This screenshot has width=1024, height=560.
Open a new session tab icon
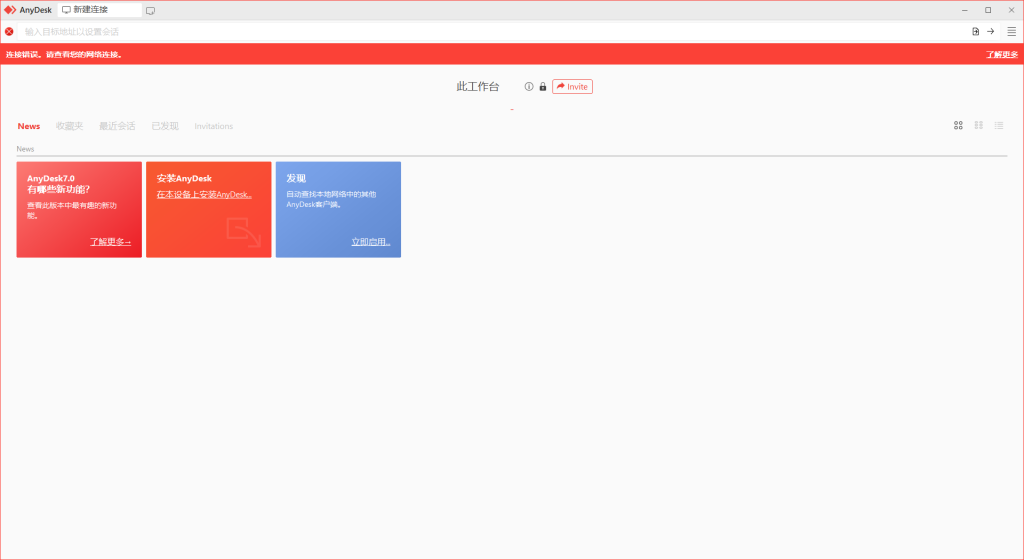point(150,10)
